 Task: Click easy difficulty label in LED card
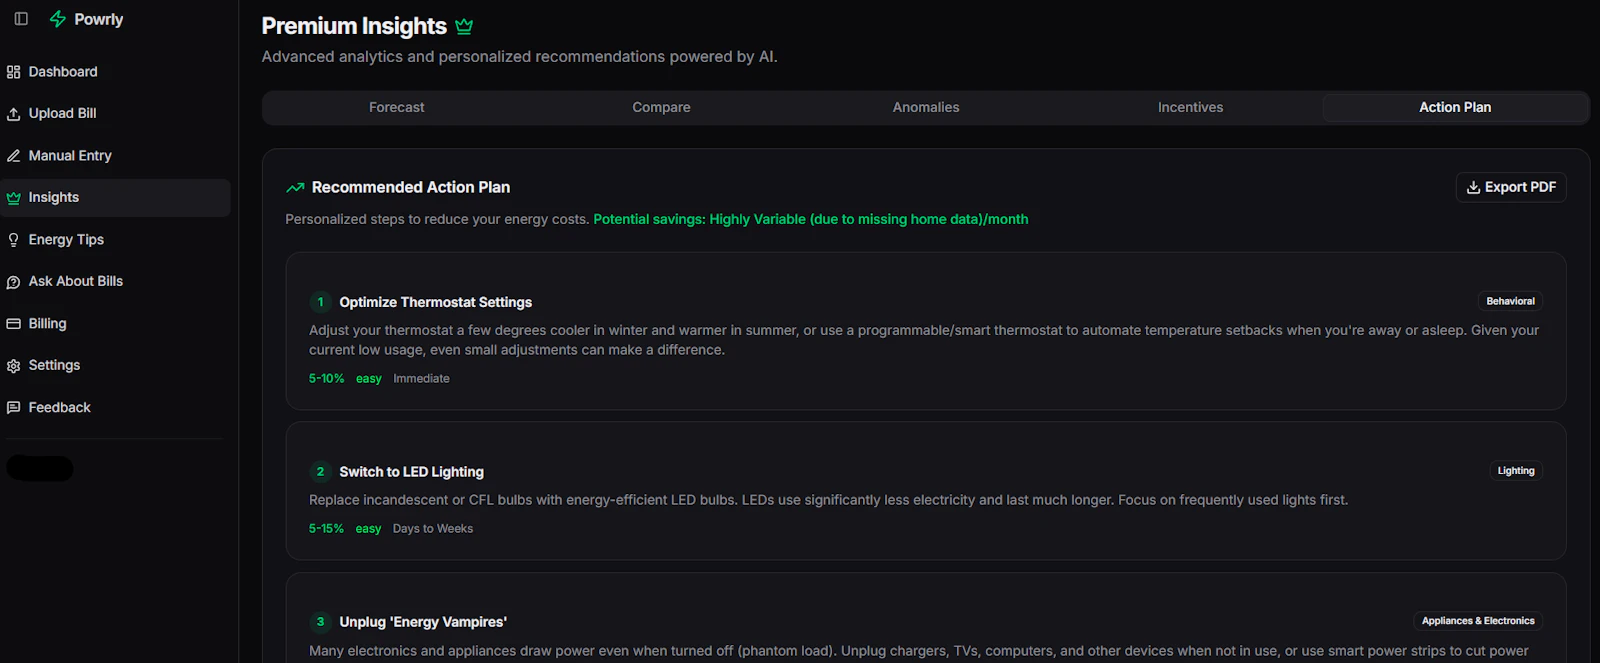[x=369, y=529]
